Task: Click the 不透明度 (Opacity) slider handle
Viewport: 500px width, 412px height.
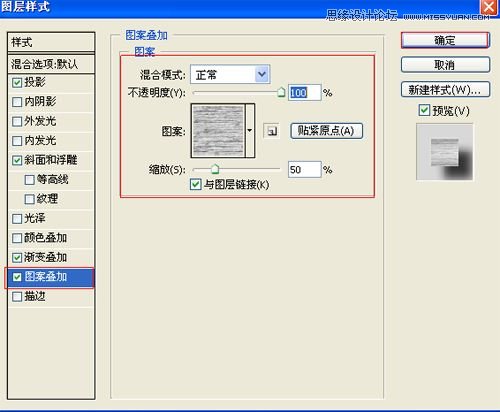Action: tap(281, 92)
